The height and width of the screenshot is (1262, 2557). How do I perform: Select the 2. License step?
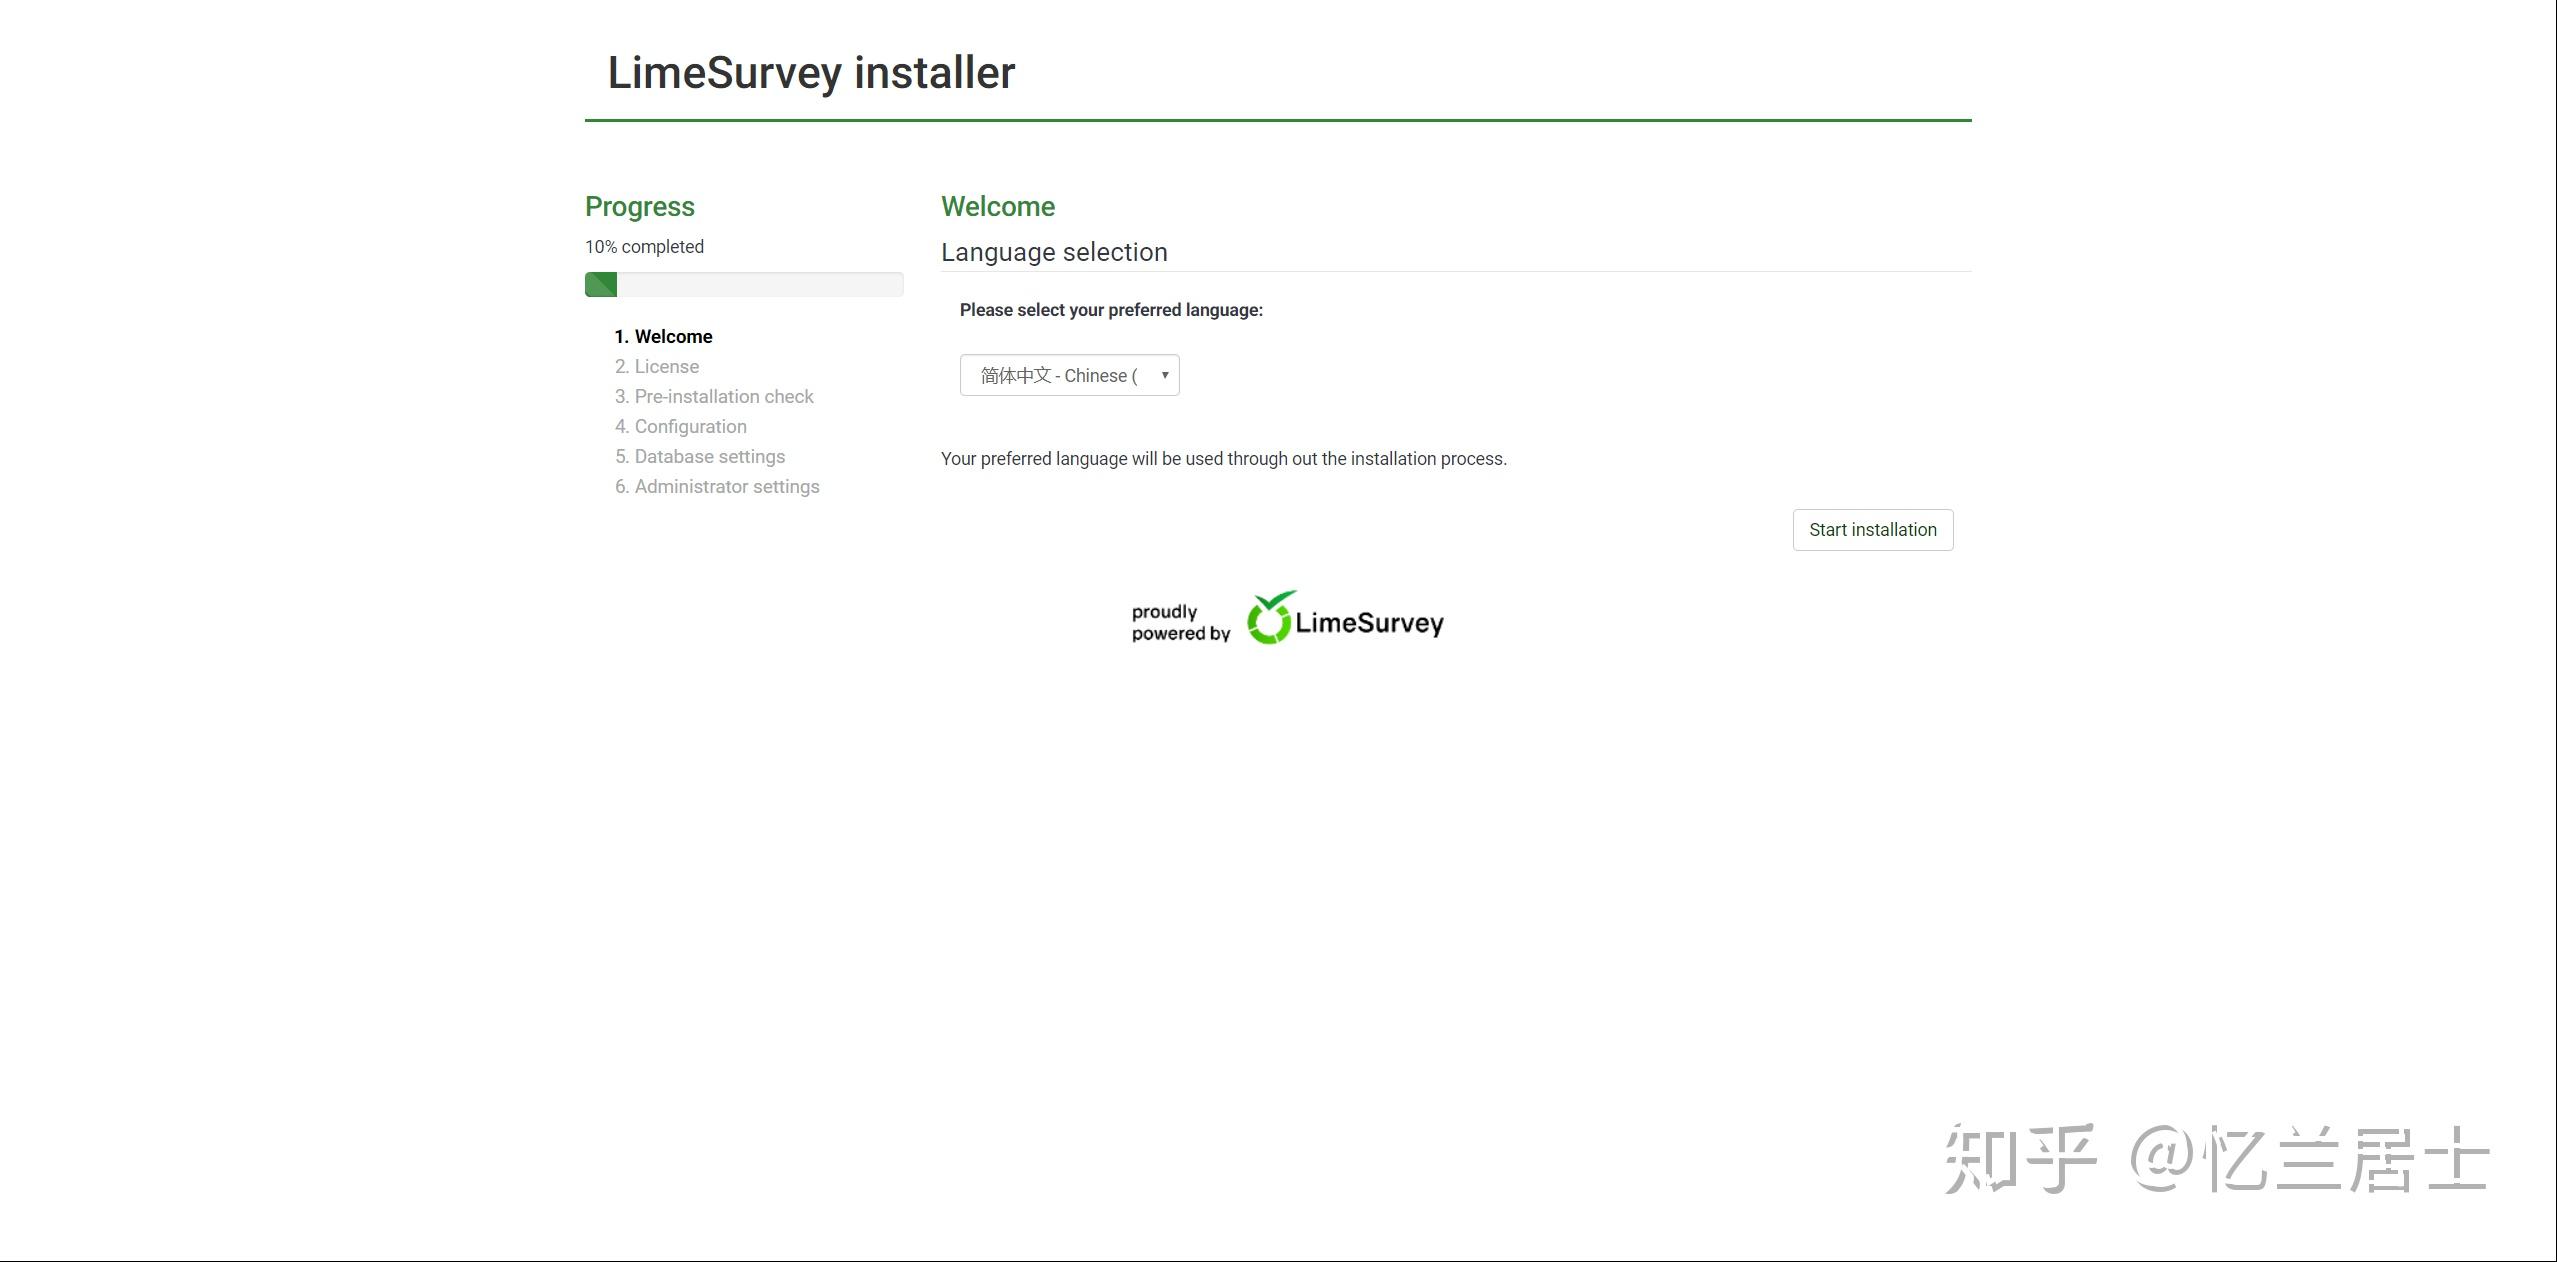coord(656,367)
